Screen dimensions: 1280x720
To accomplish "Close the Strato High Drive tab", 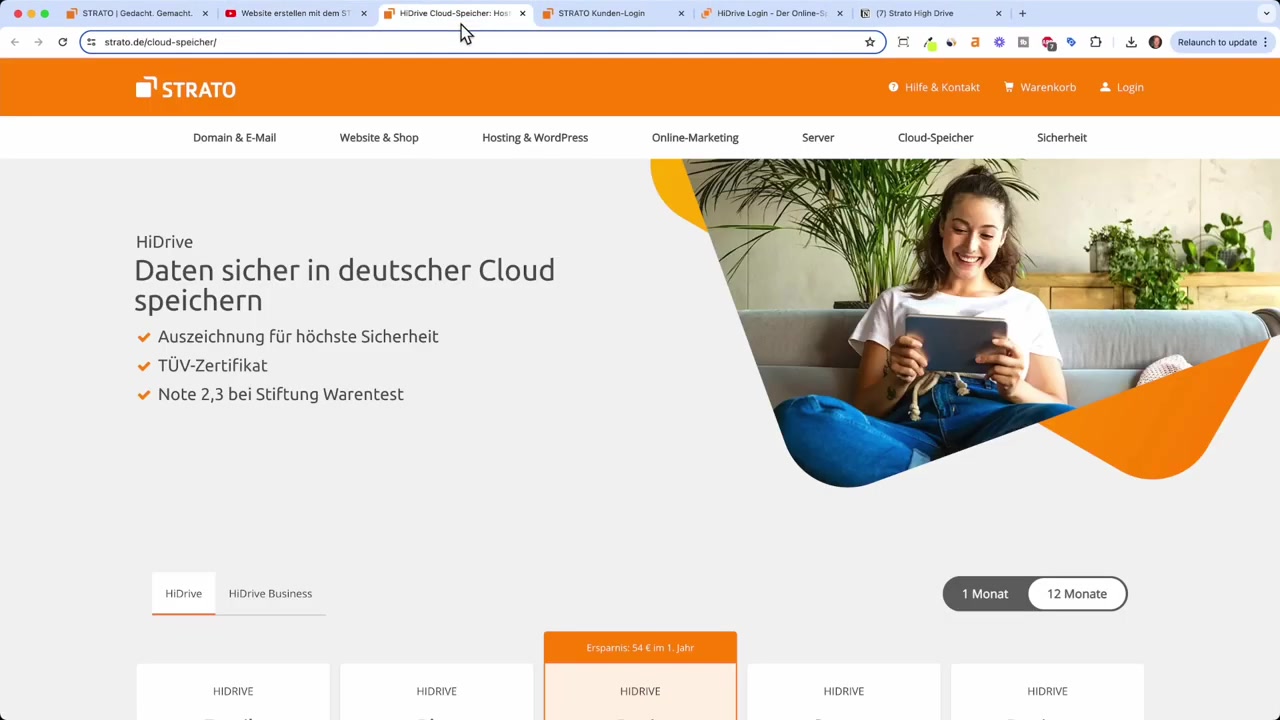I will [x=998, y=13].
